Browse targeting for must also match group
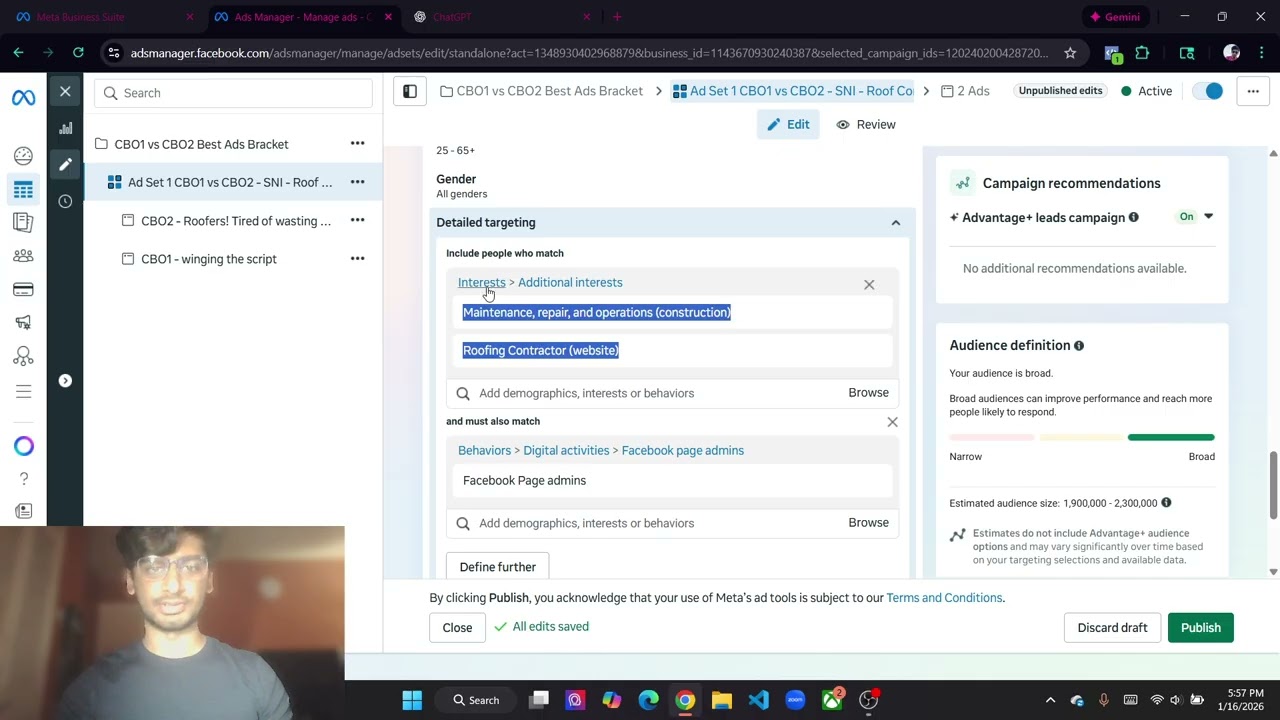Image resolution: width=1280 pixels, height=720 pixels. (868, 523)
